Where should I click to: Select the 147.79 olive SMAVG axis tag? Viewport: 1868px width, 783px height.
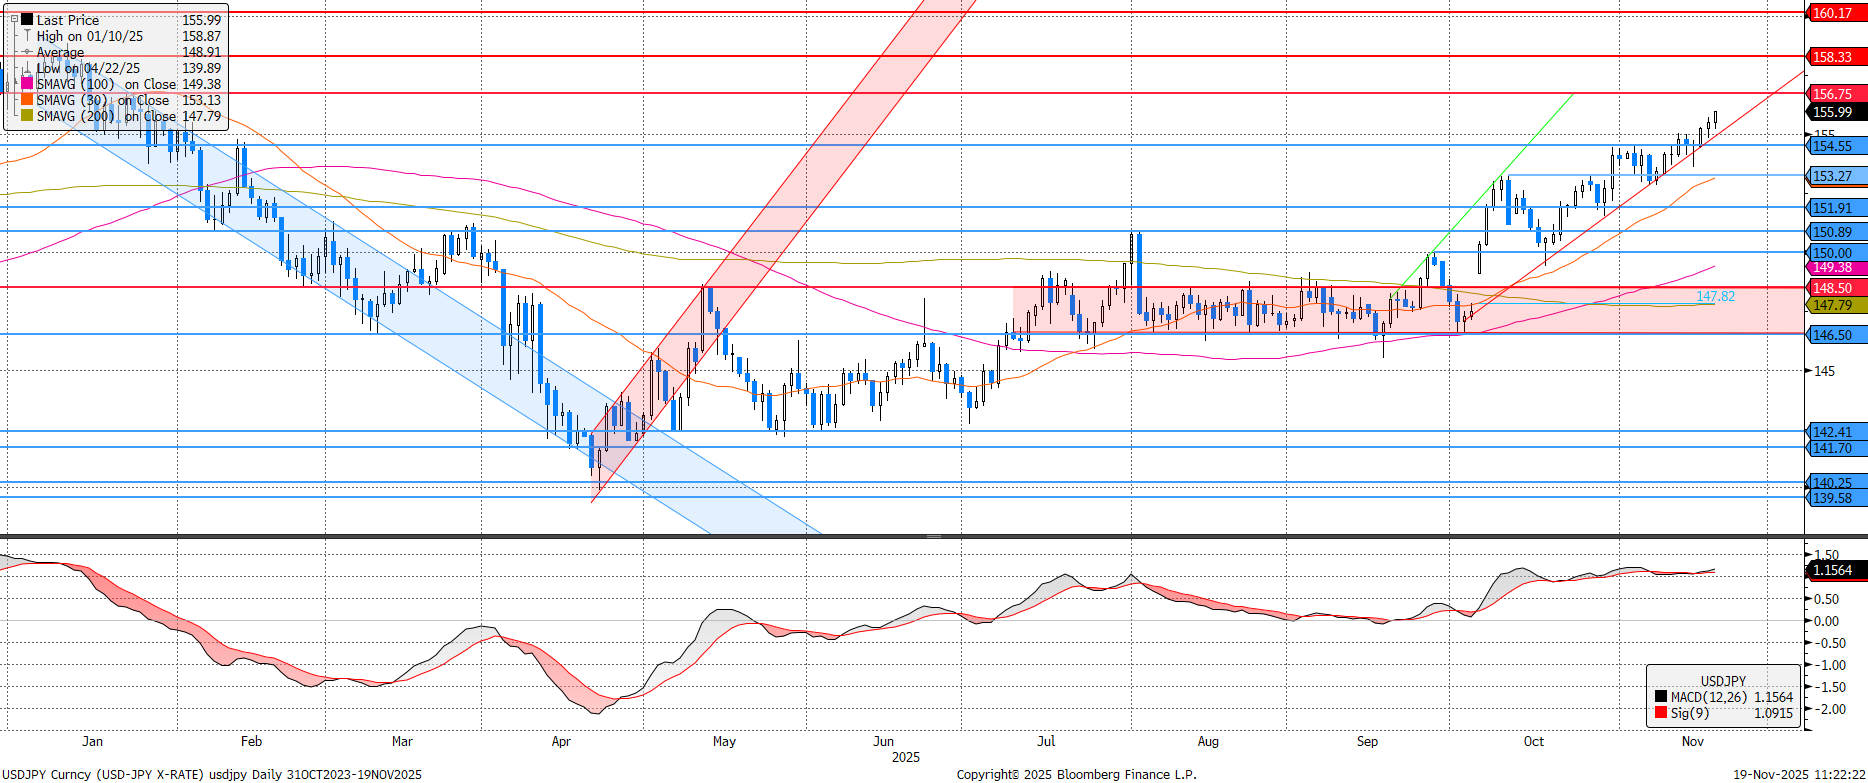[x=1835, y=305]
